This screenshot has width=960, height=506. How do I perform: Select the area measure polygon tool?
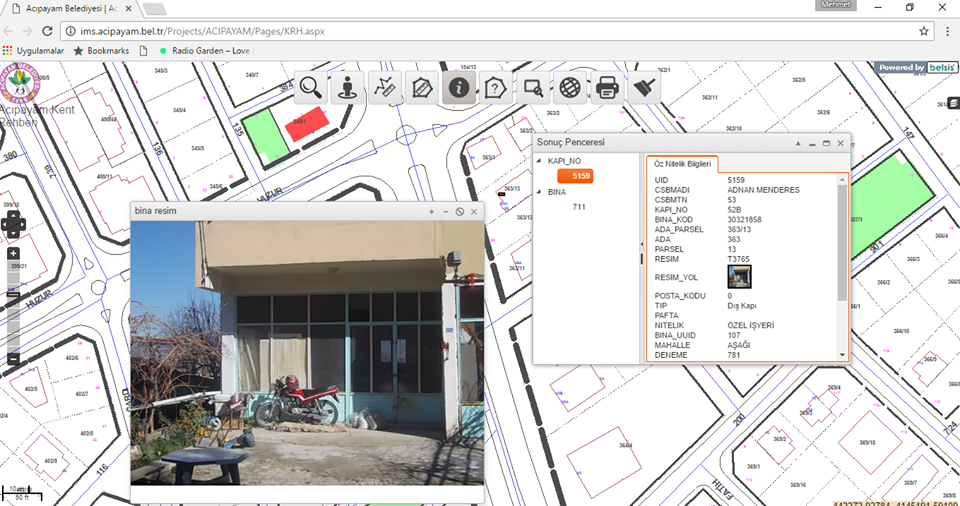pos(422,88)
